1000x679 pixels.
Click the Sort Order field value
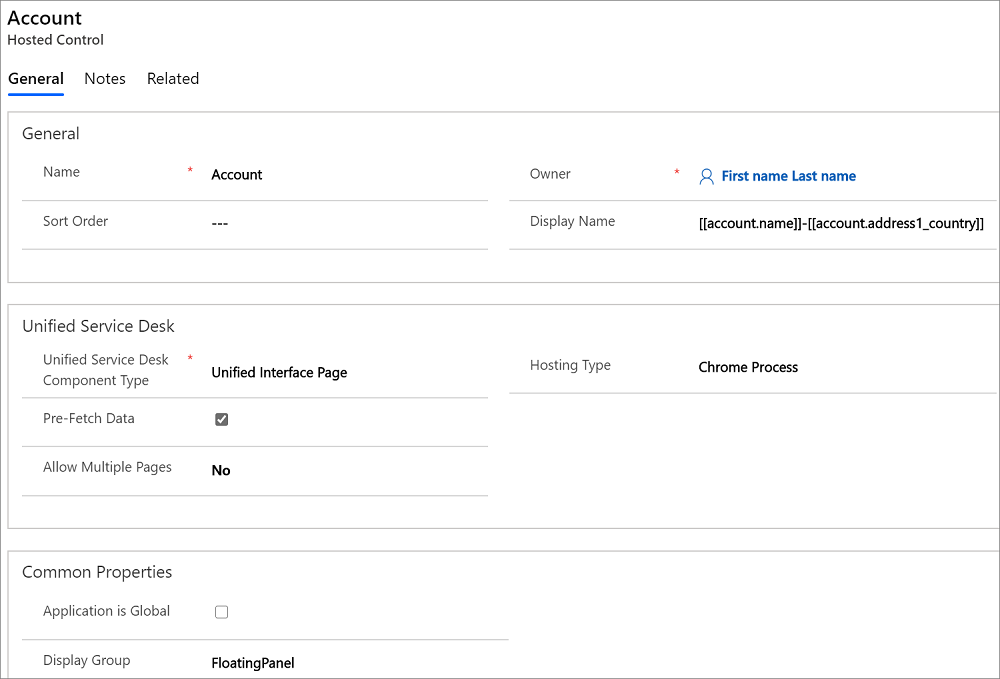220,224
